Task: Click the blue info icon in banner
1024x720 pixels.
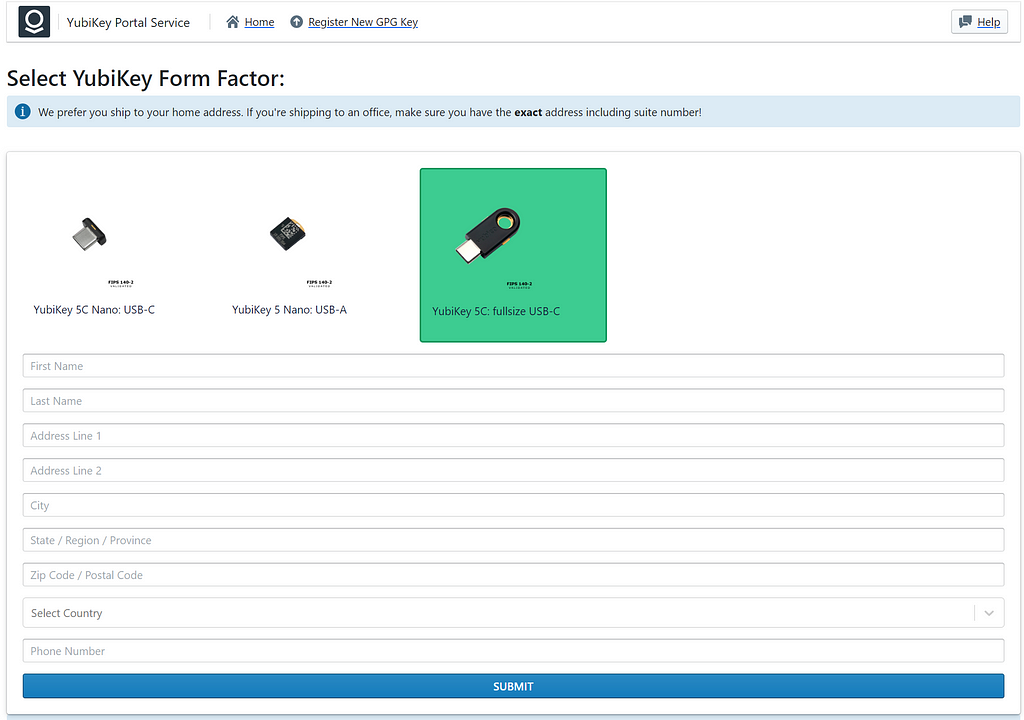Action: pos(23,112)
